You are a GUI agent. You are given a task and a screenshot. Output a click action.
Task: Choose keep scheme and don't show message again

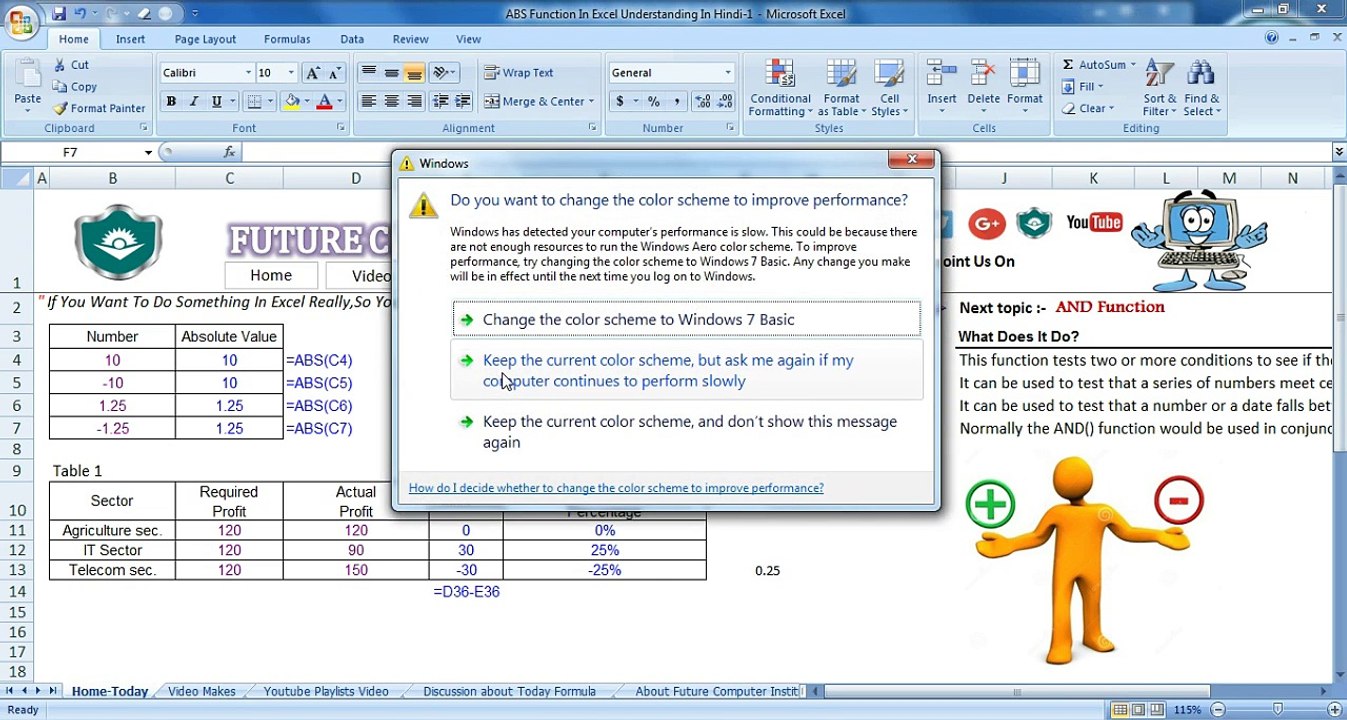[686, 432]
